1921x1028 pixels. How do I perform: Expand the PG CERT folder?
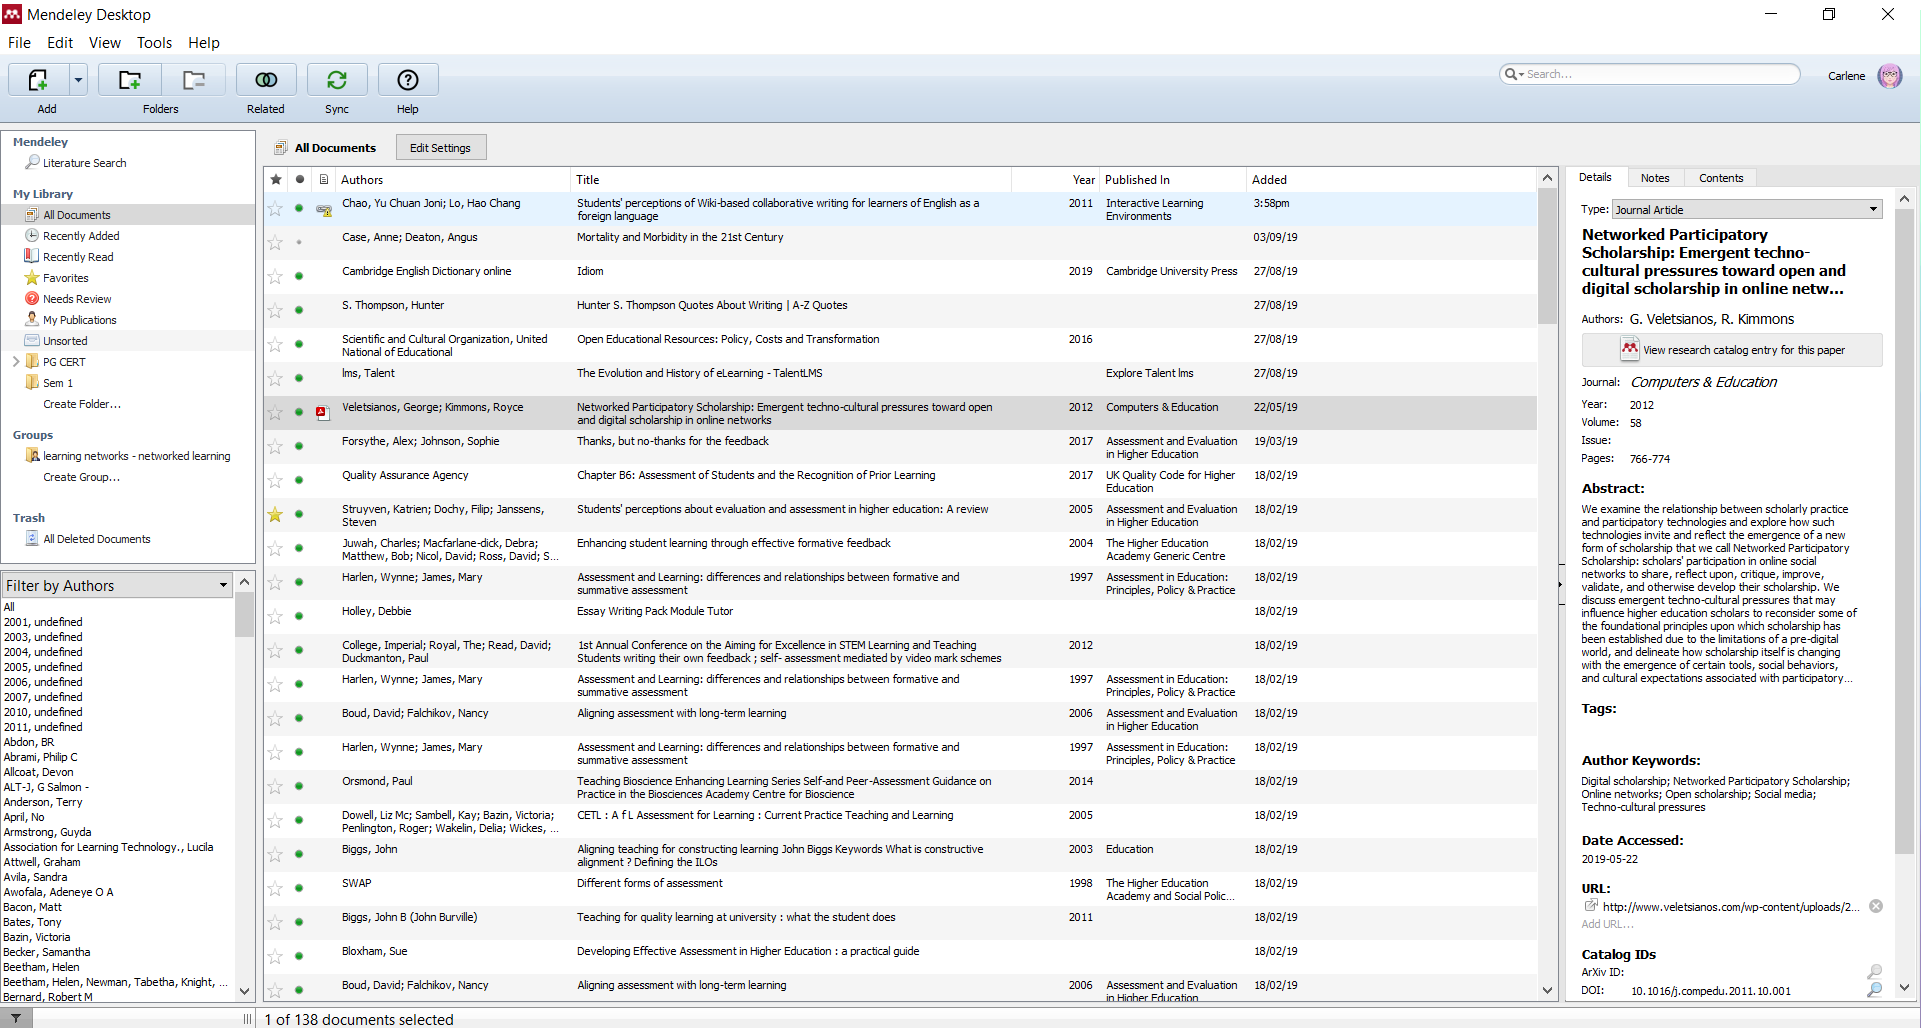pyautogui.click(x=16, y=361)
